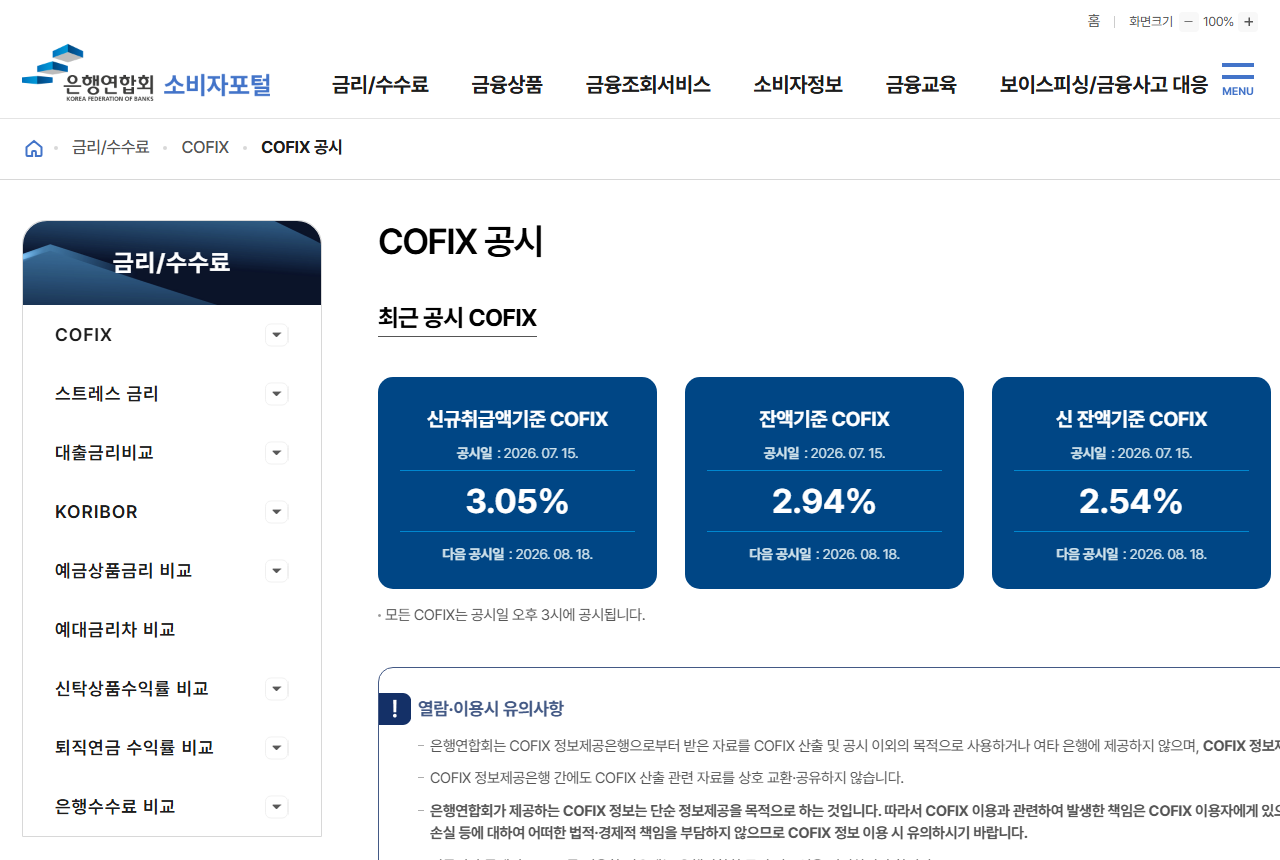Expand the COFIX sidebar section
Screen dimensions: 1280x860
coord(277,335)
